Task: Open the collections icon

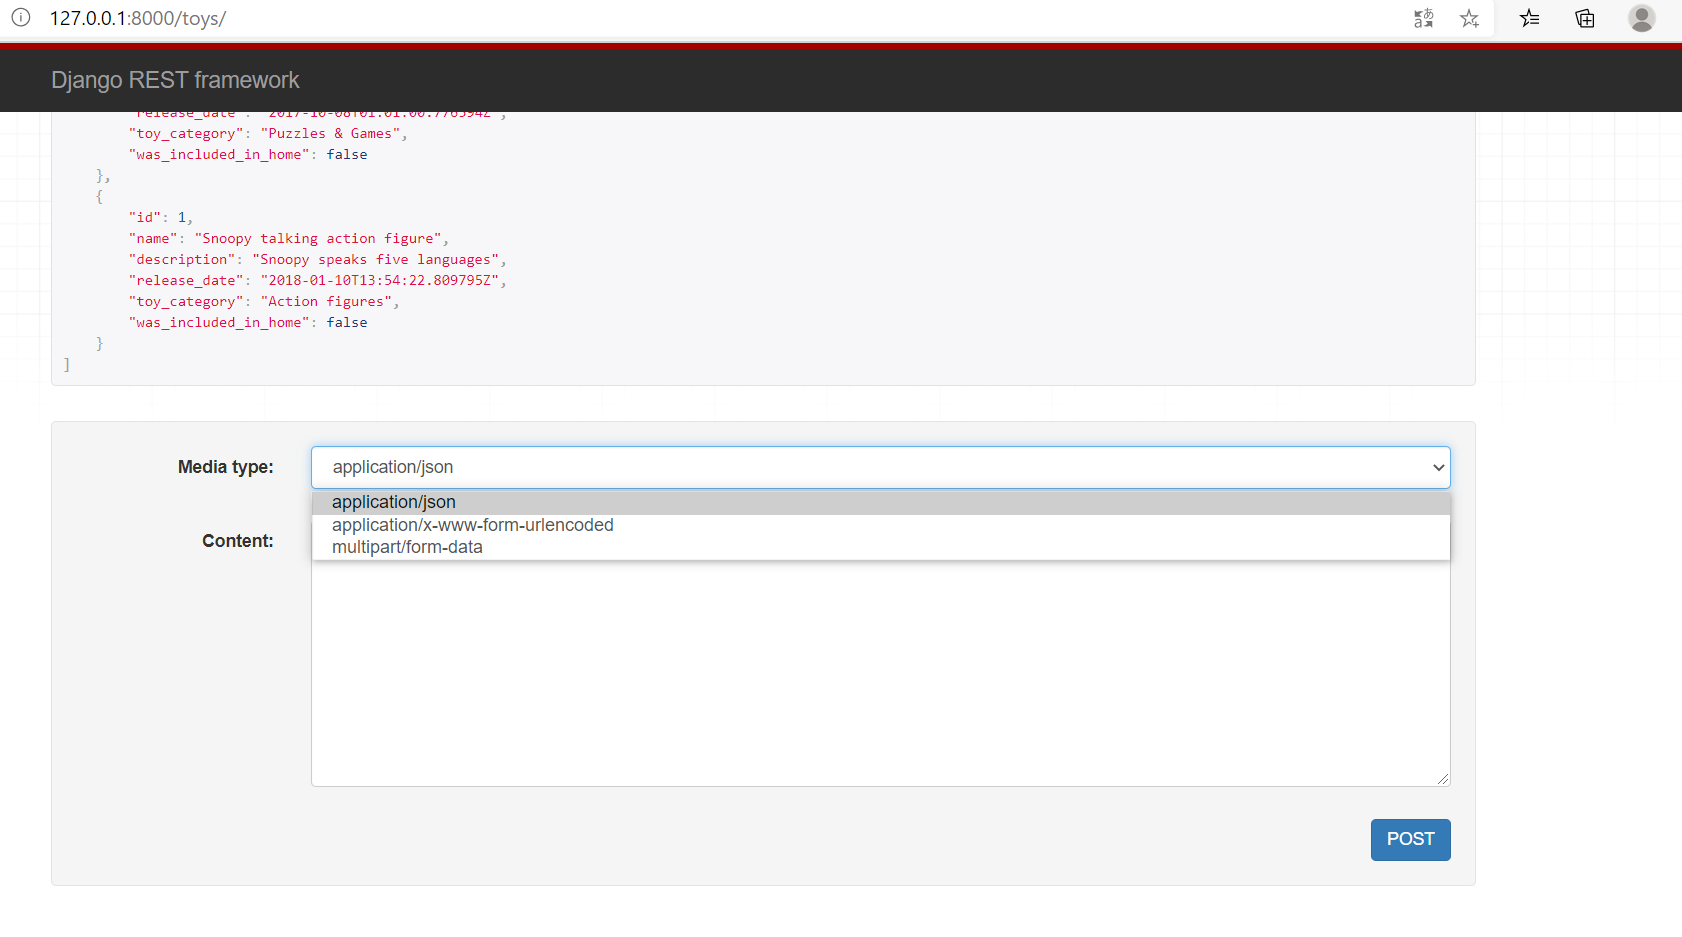Action: pyautogui.click(x=1585, y=18)
